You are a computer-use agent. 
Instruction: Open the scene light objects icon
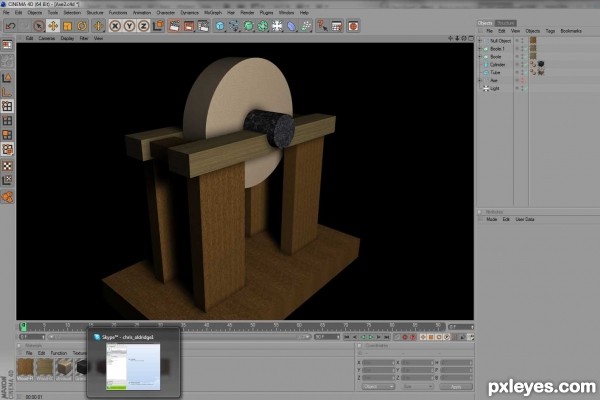click(x=277, y=26)
